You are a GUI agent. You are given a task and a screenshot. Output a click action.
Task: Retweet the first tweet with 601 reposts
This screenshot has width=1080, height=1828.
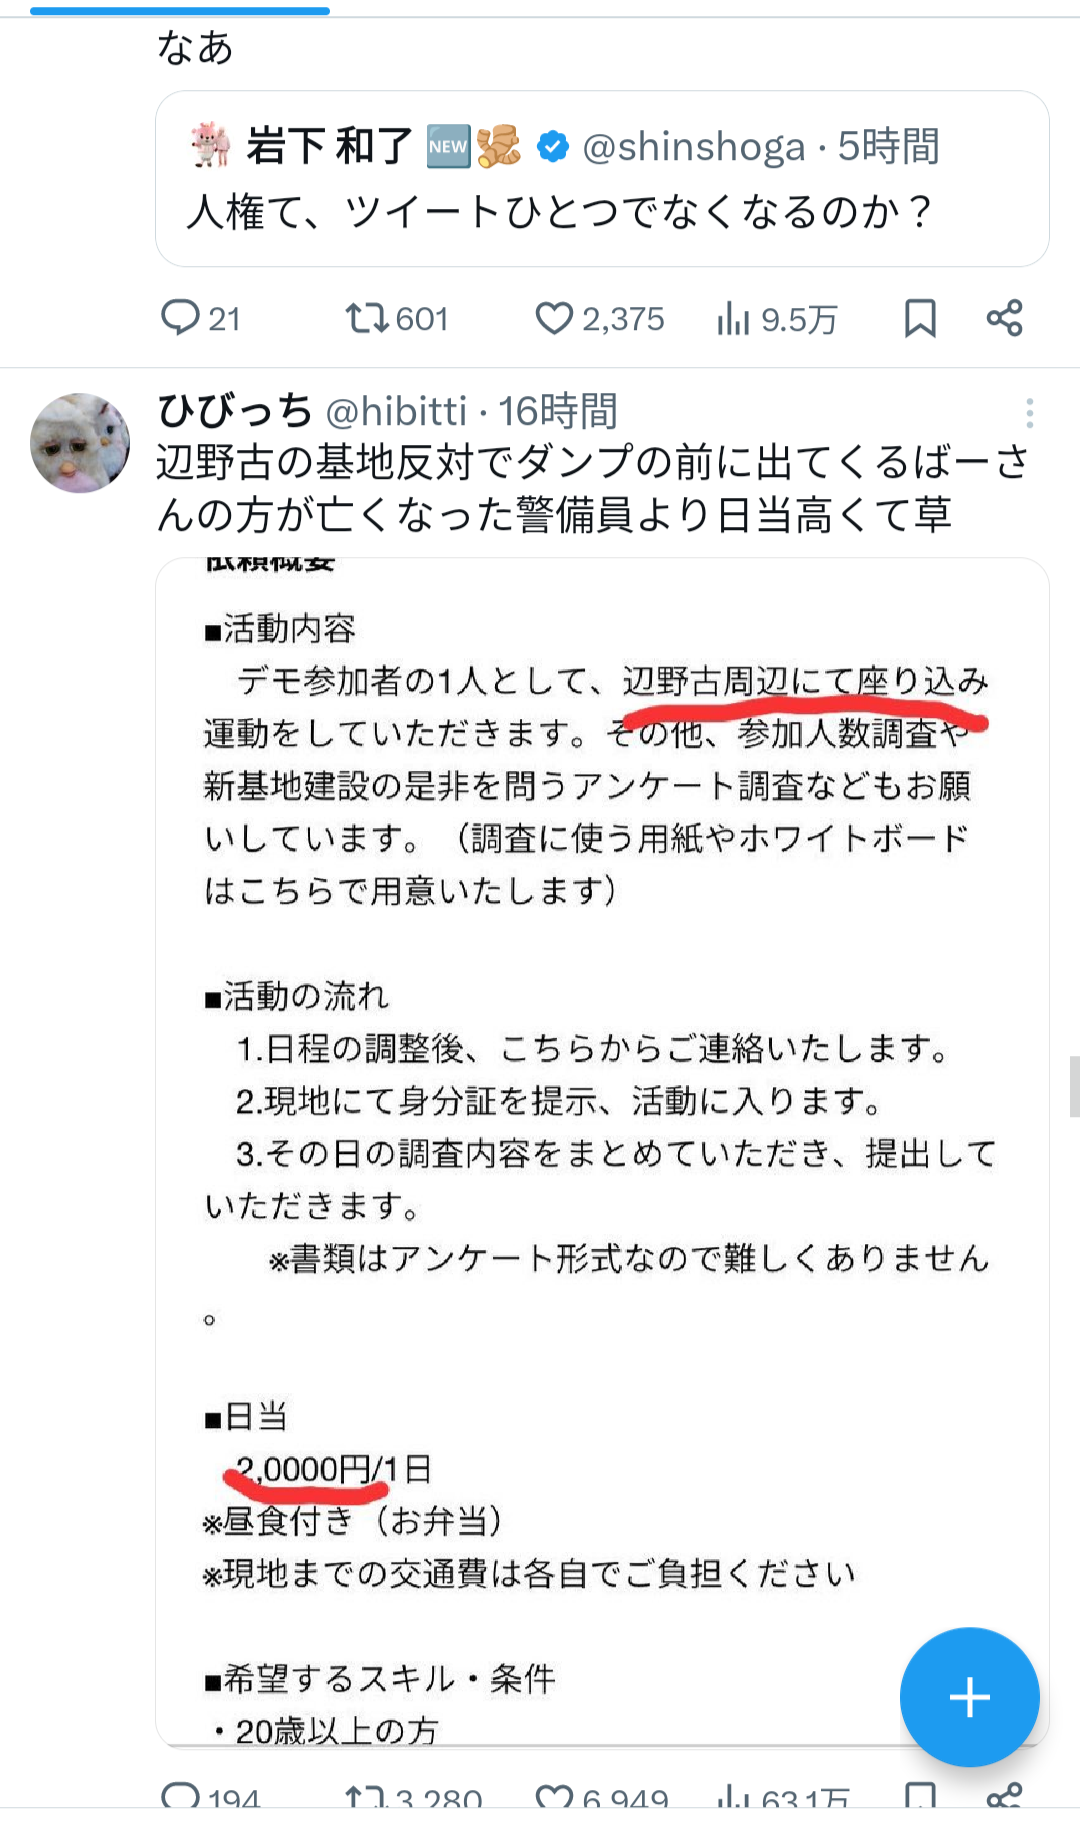pos(397,319)
